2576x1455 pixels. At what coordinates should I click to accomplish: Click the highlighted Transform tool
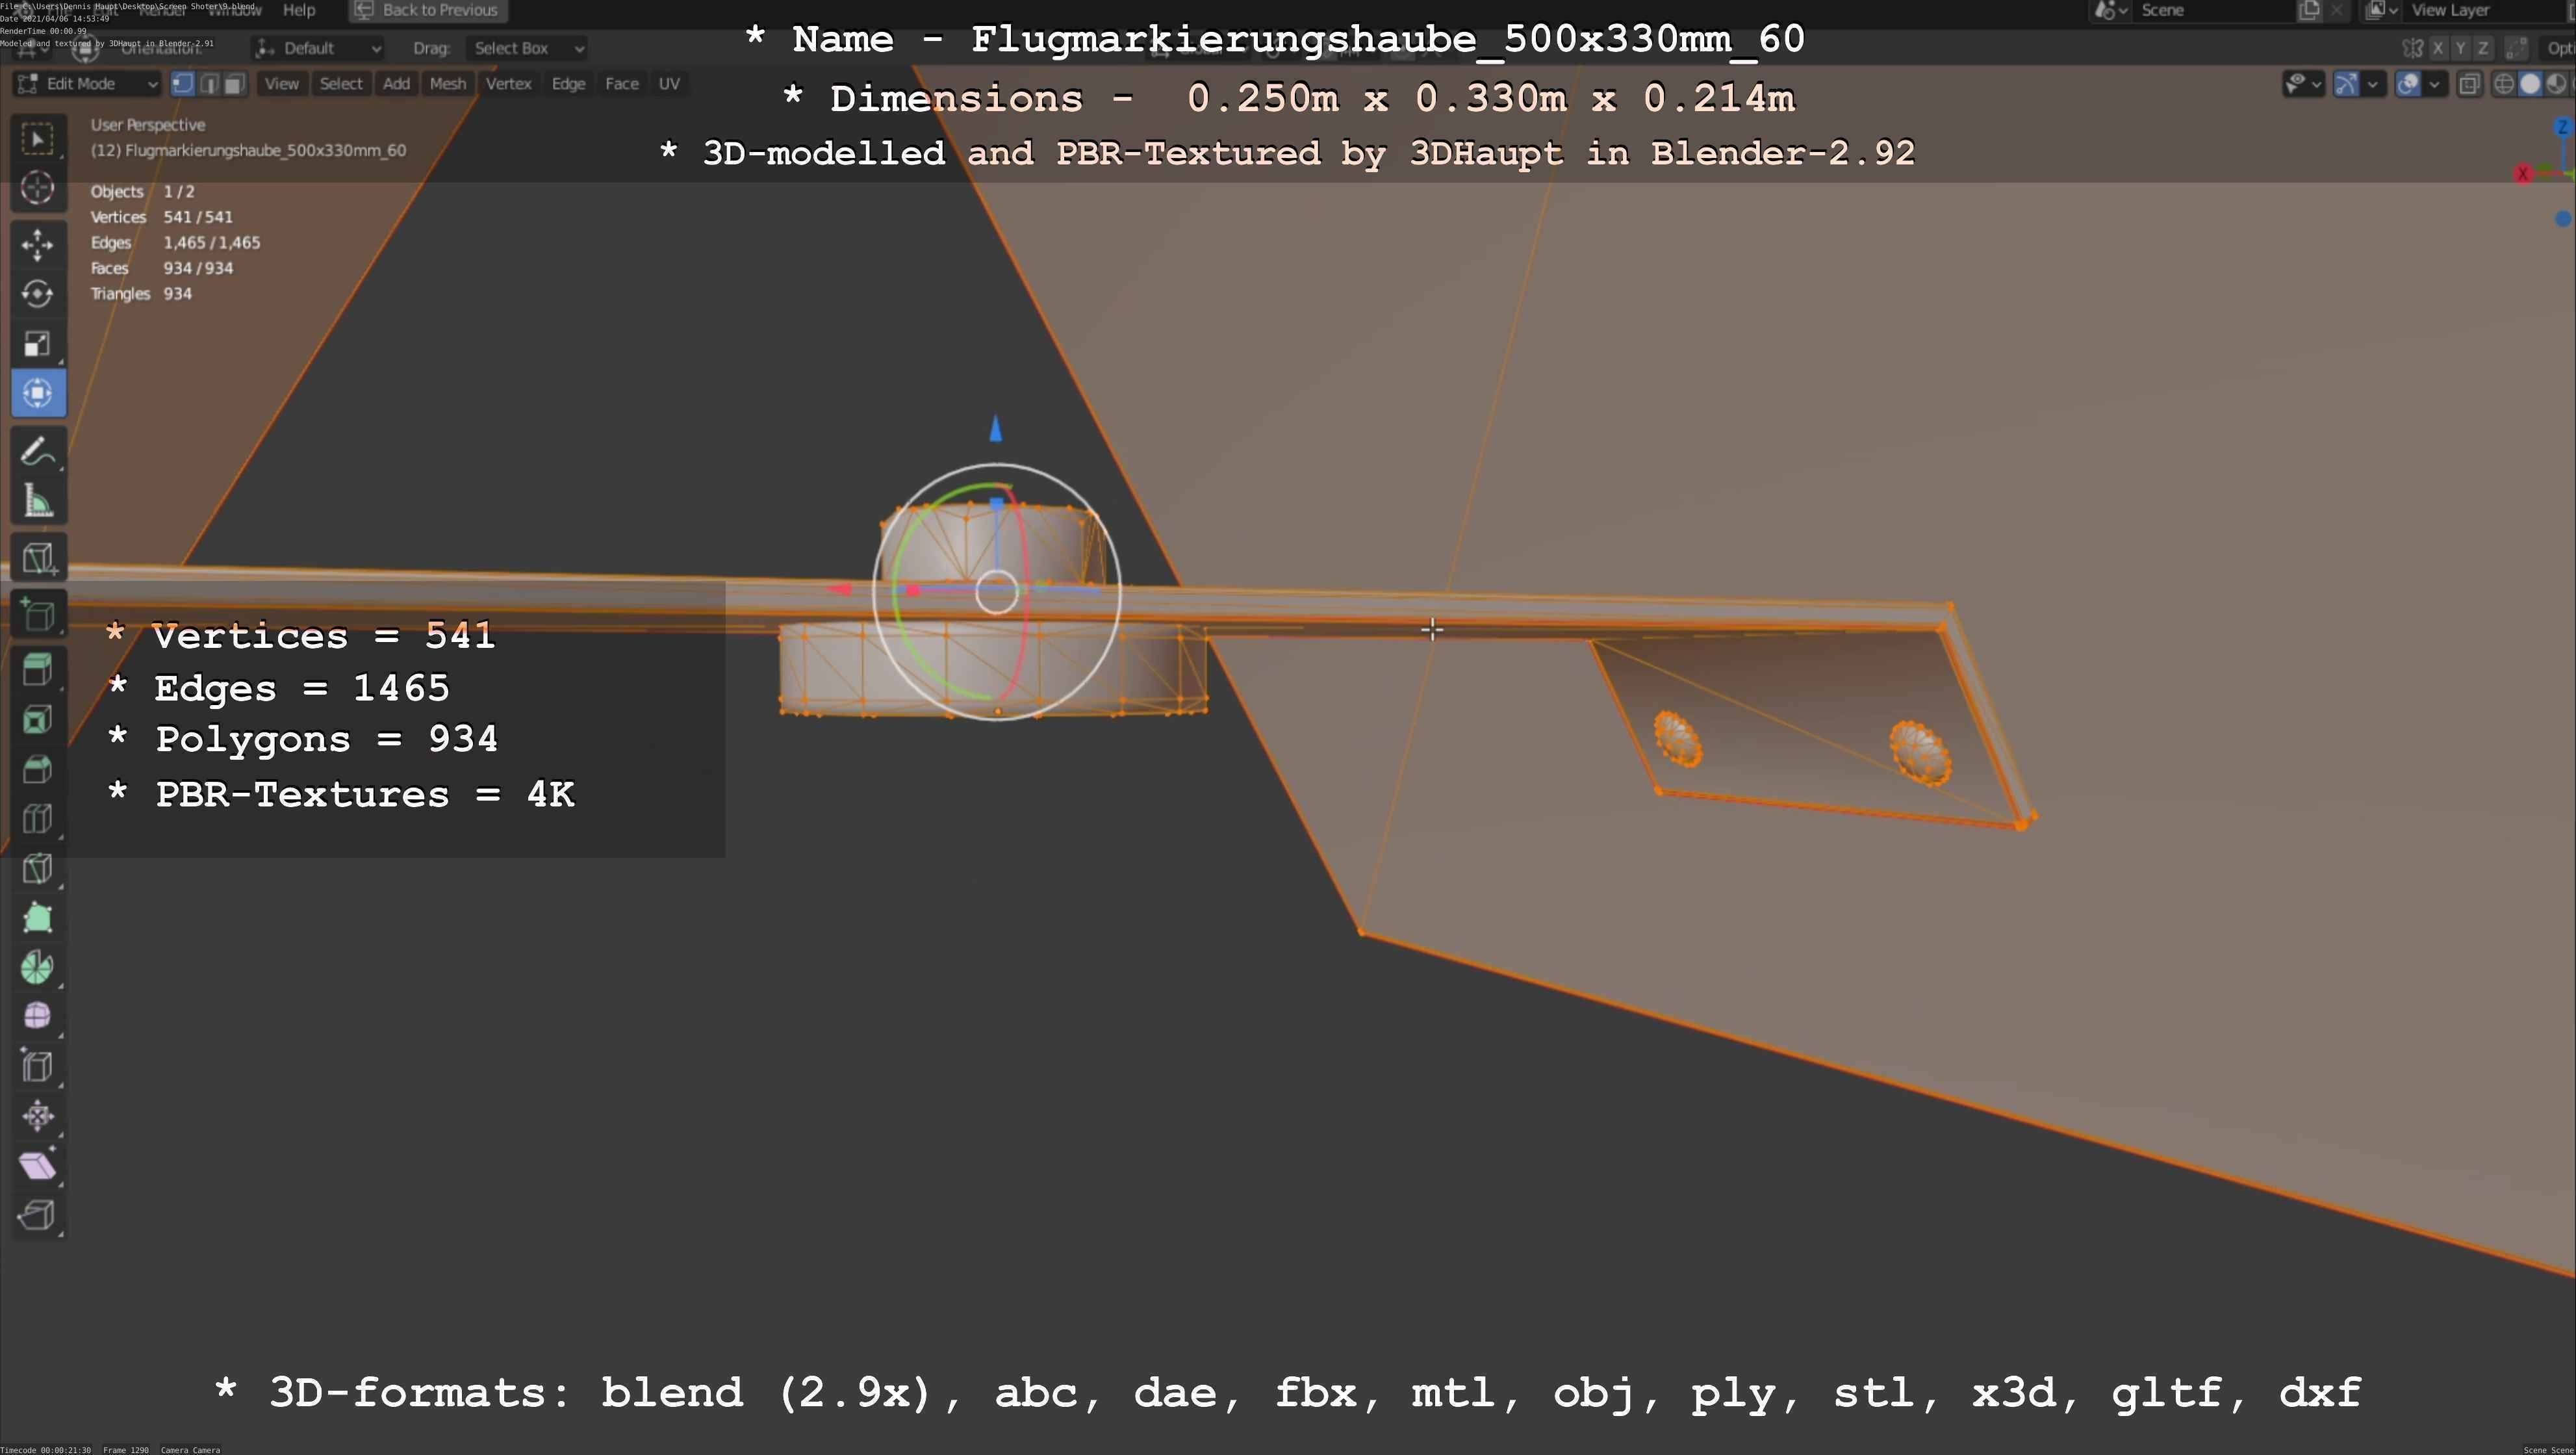[38, 393]
